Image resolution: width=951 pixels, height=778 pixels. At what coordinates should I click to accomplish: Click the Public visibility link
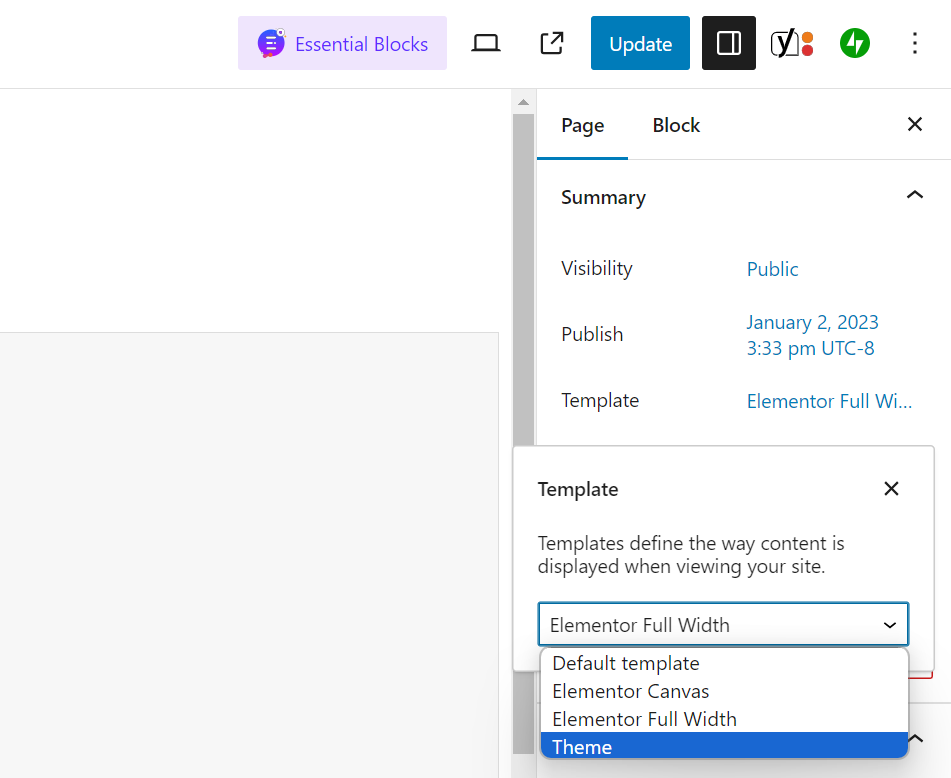772,269
